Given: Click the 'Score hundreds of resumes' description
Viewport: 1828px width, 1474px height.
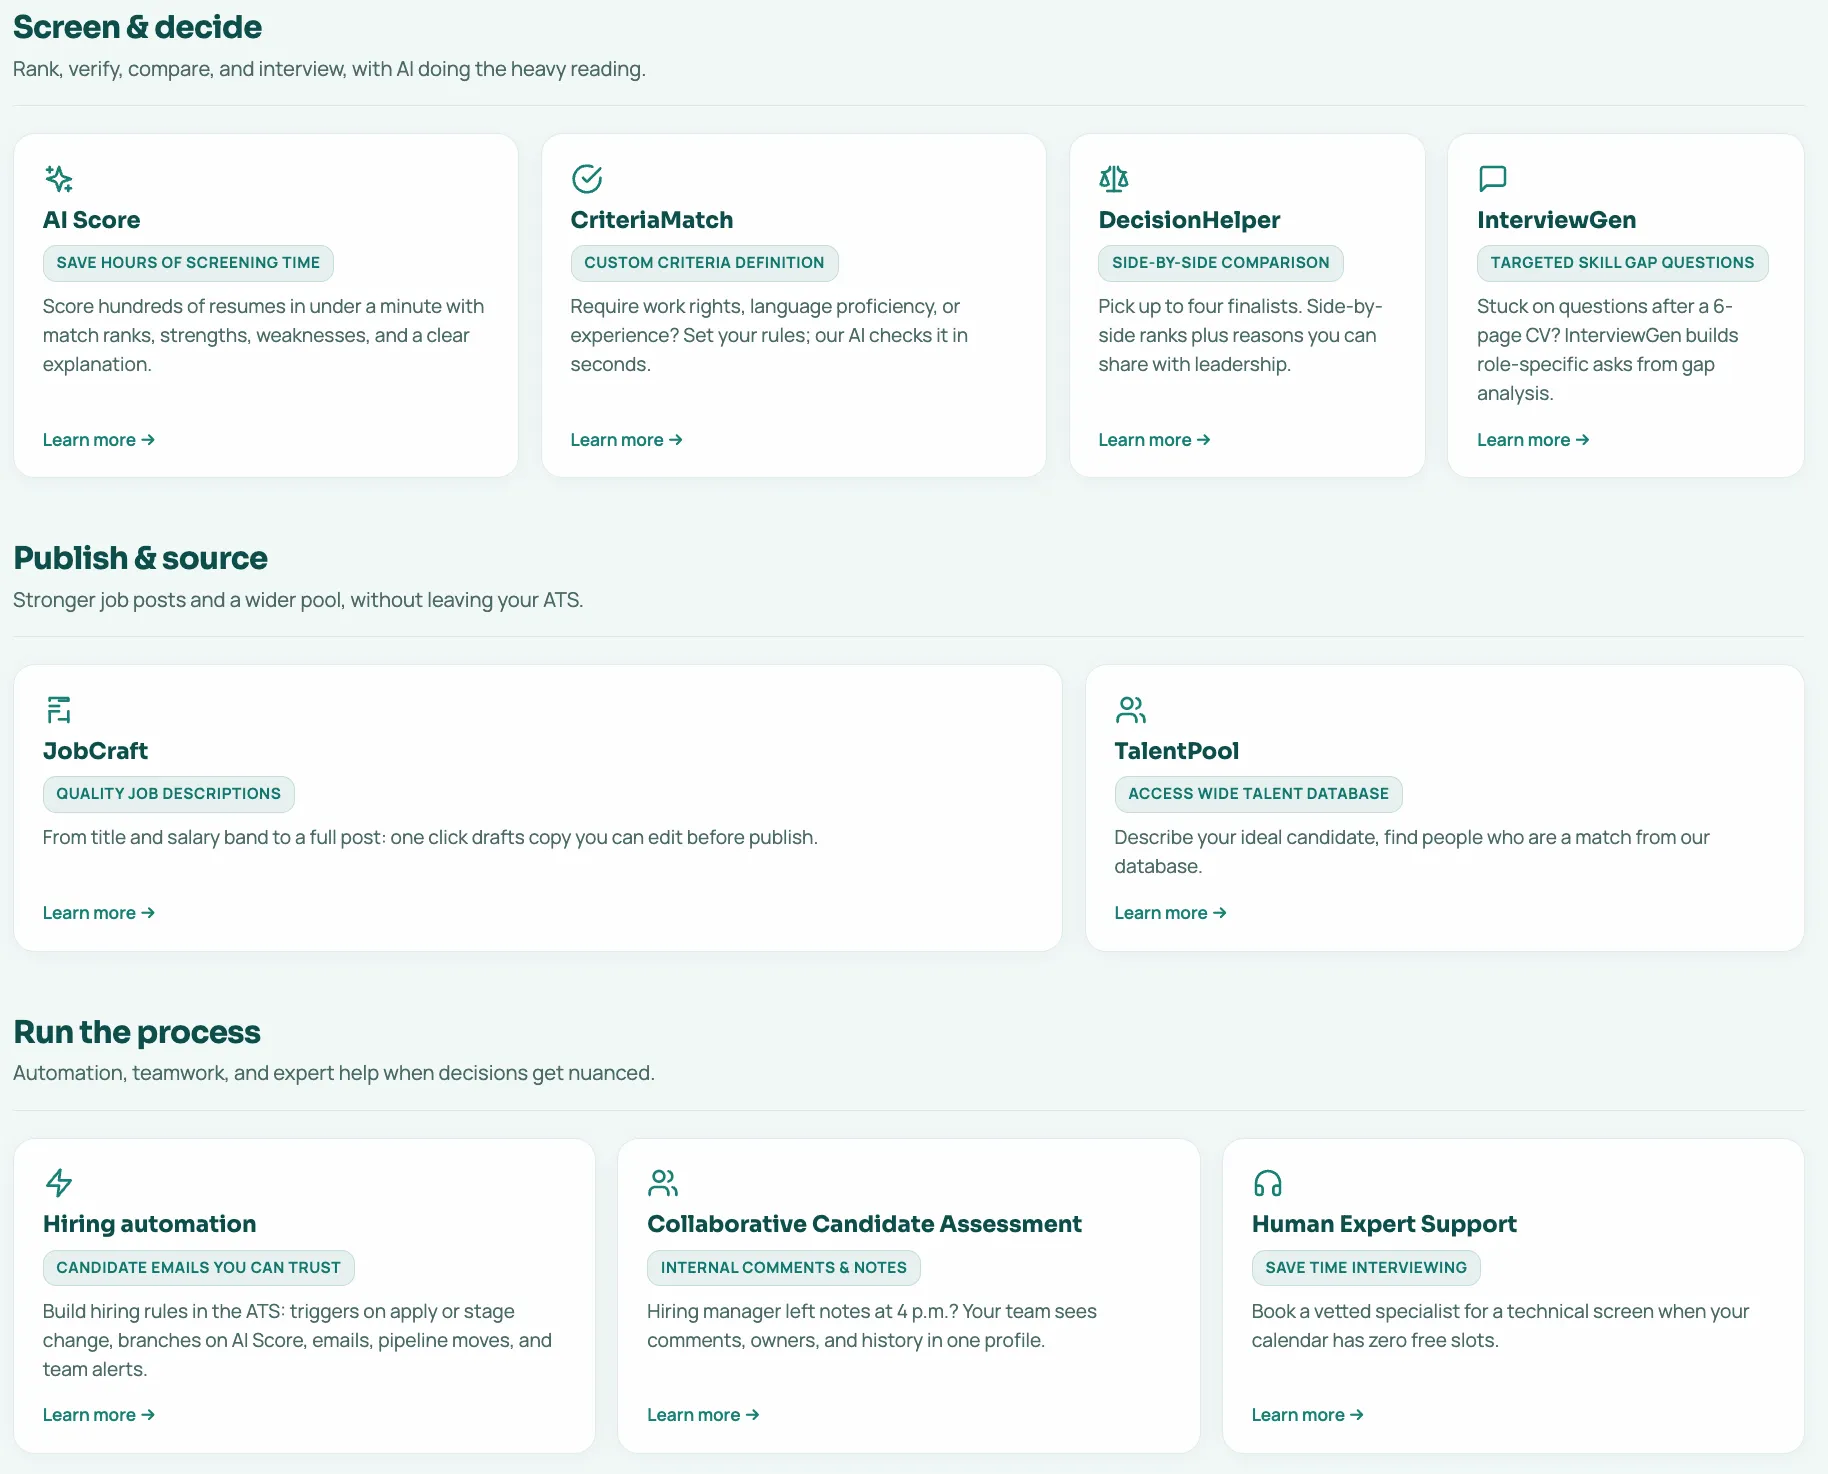Looking at the screenshot, I should point(264,336).
